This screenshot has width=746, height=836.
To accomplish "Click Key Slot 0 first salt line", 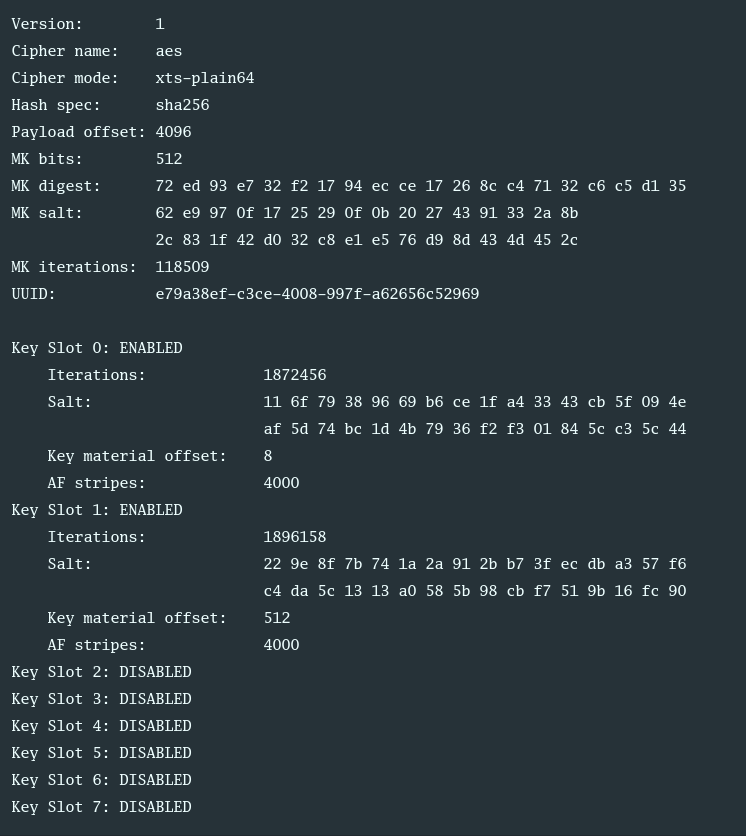I will coord(475,401).
